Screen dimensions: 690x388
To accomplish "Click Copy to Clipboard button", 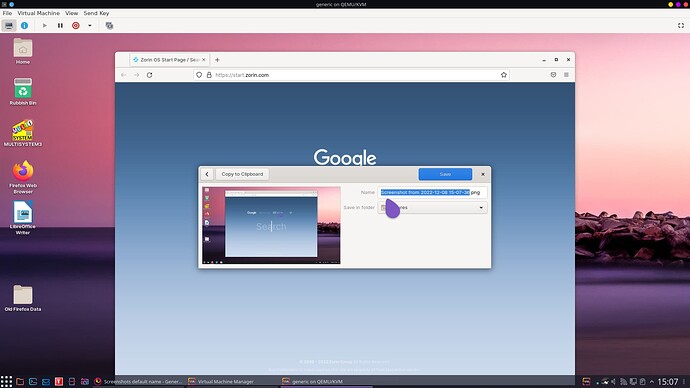I will [242, 174].
